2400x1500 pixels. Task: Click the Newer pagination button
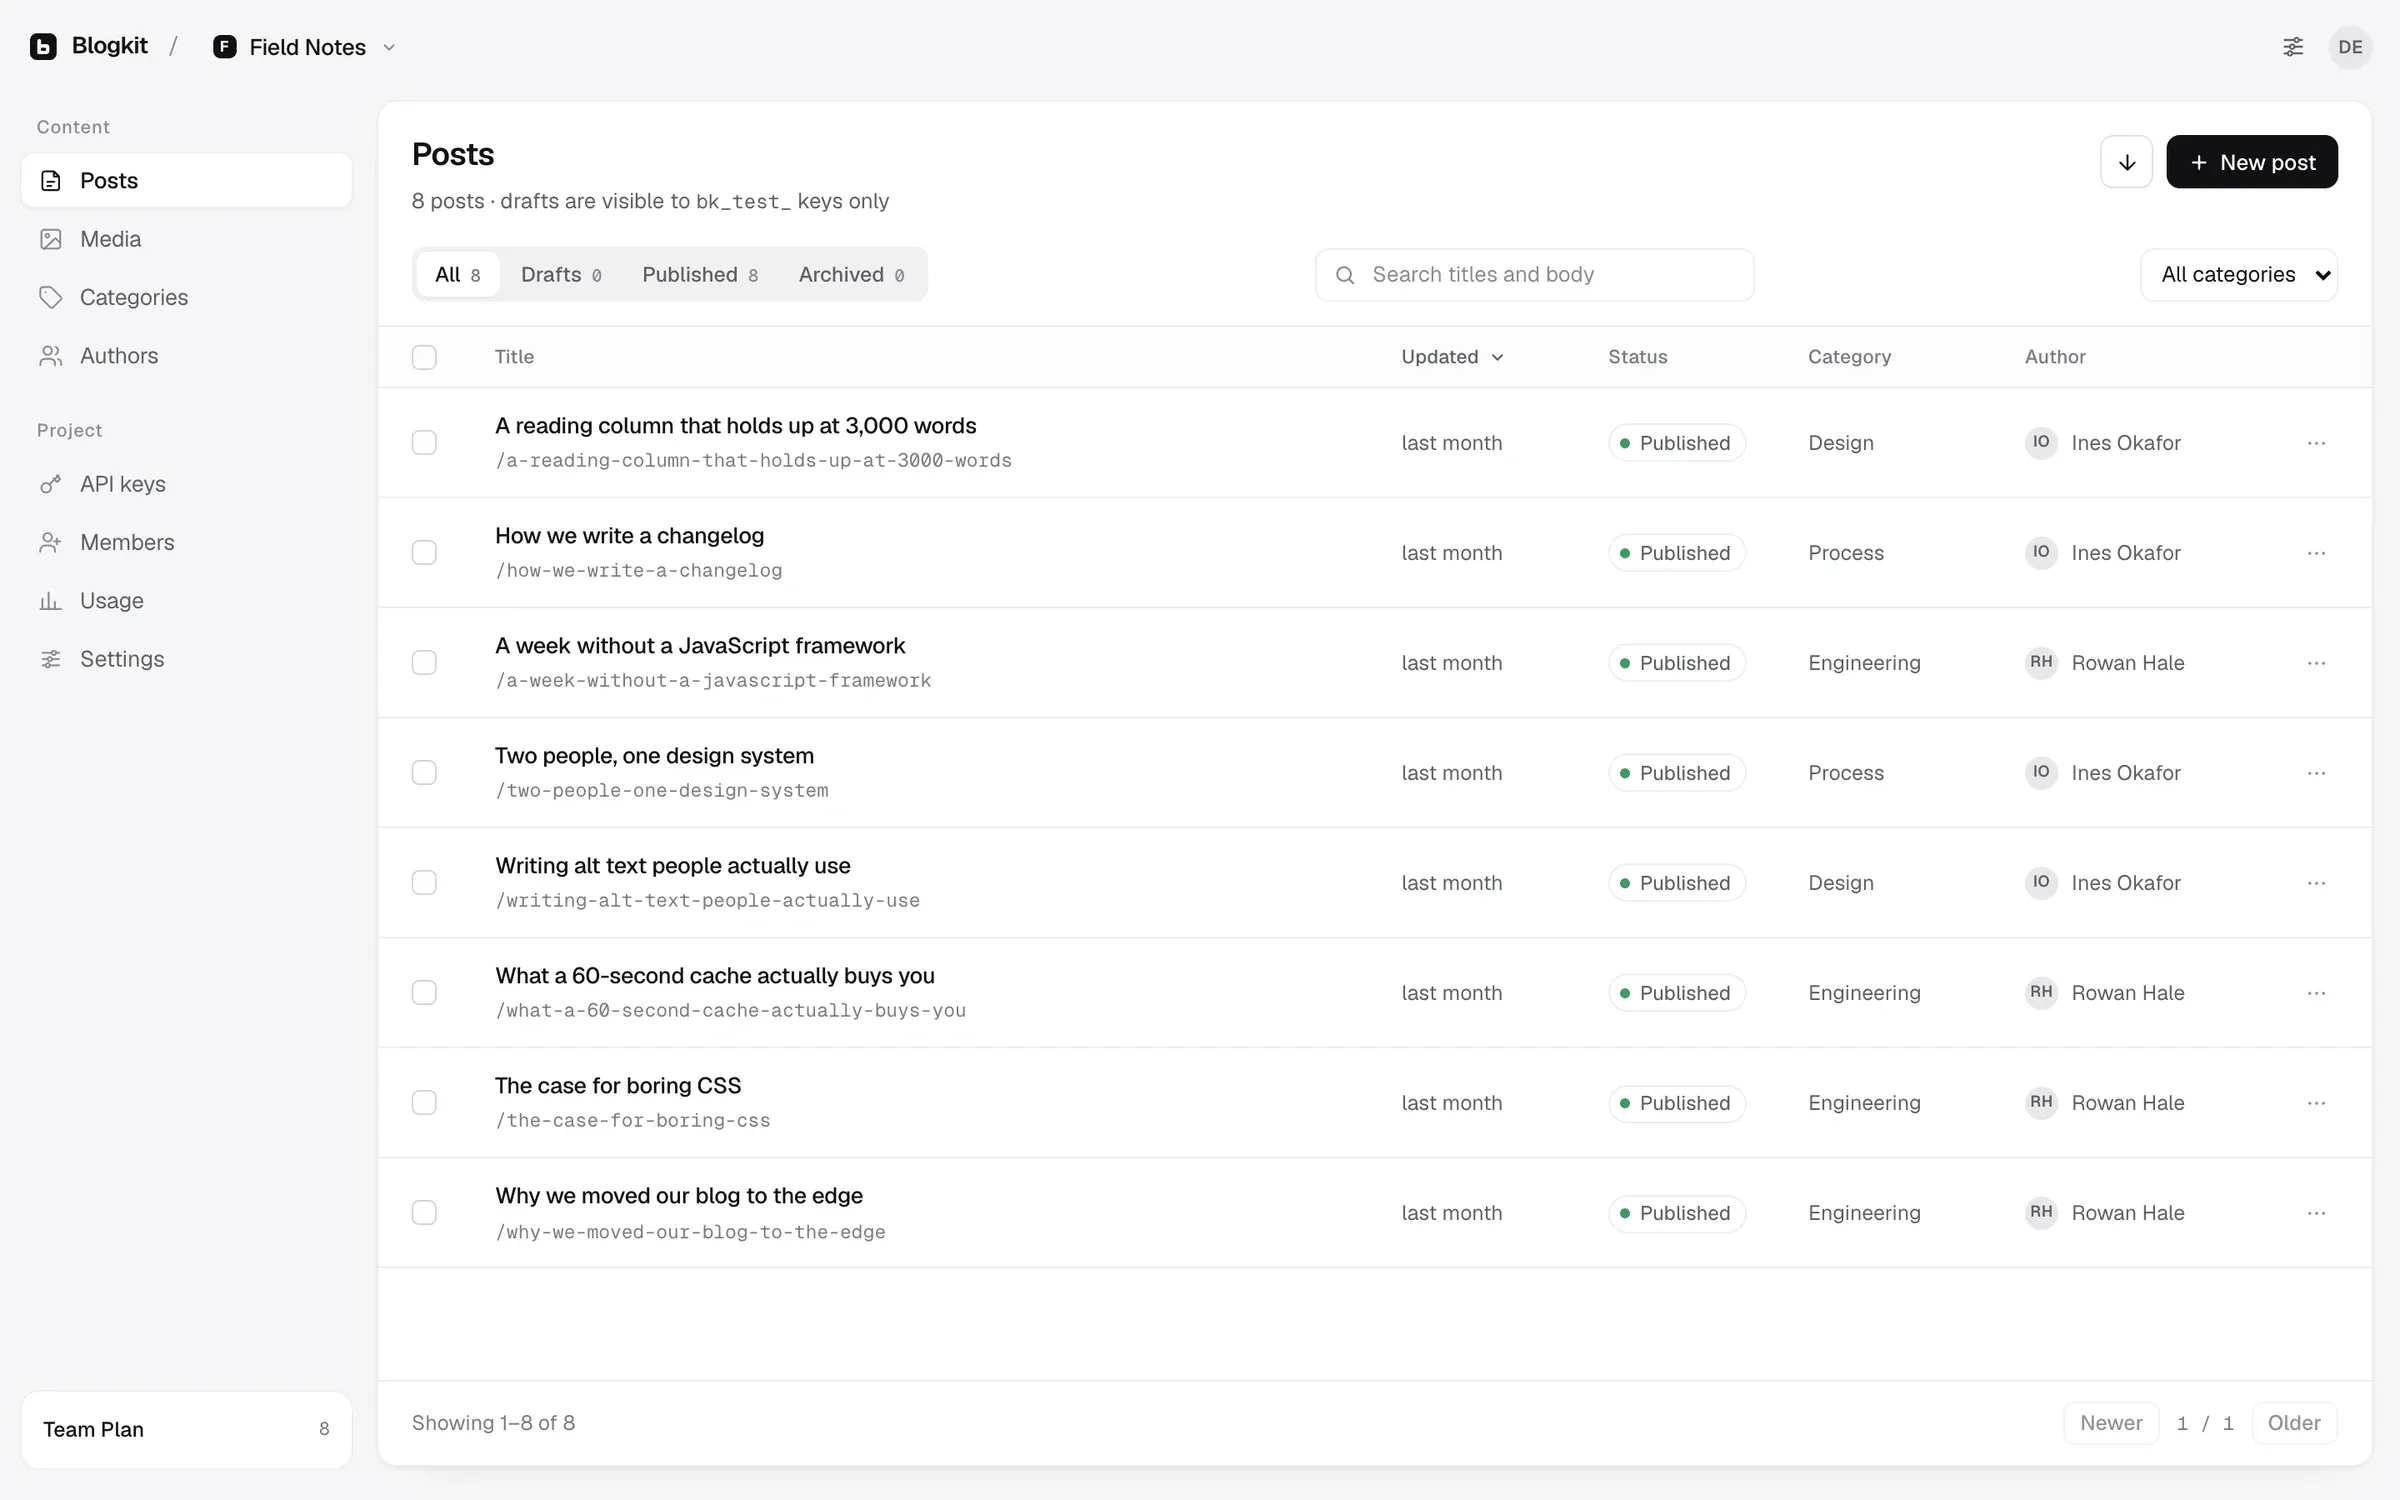tap(2111, 1423)
